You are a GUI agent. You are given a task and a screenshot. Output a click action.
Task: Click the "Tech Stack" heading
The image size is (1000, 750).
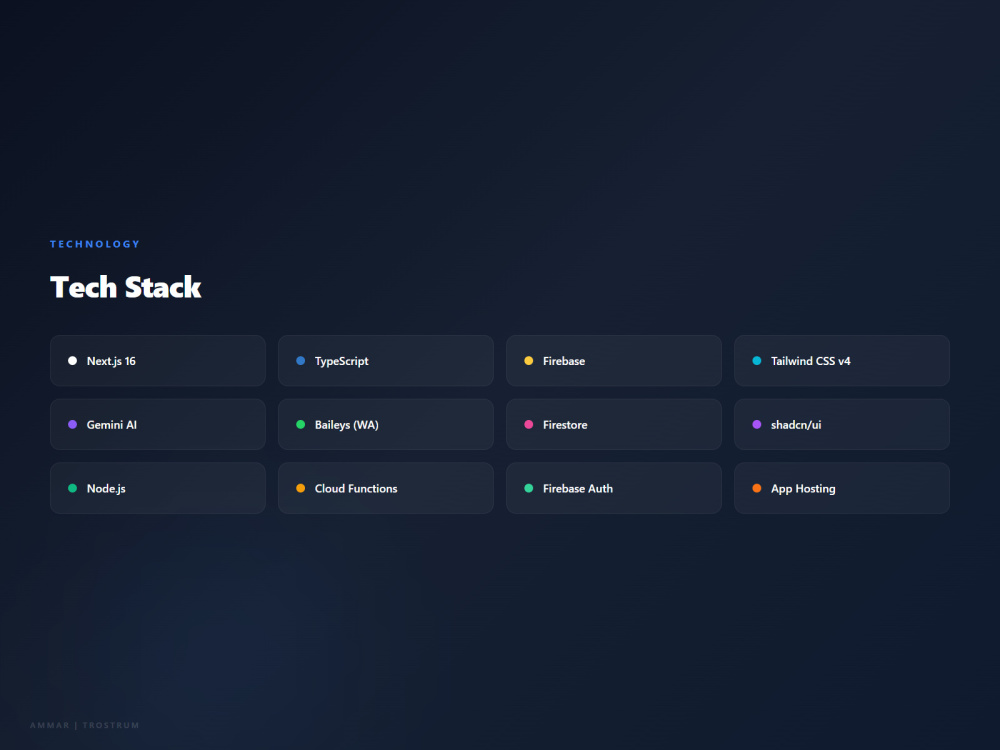pos(126,287)
